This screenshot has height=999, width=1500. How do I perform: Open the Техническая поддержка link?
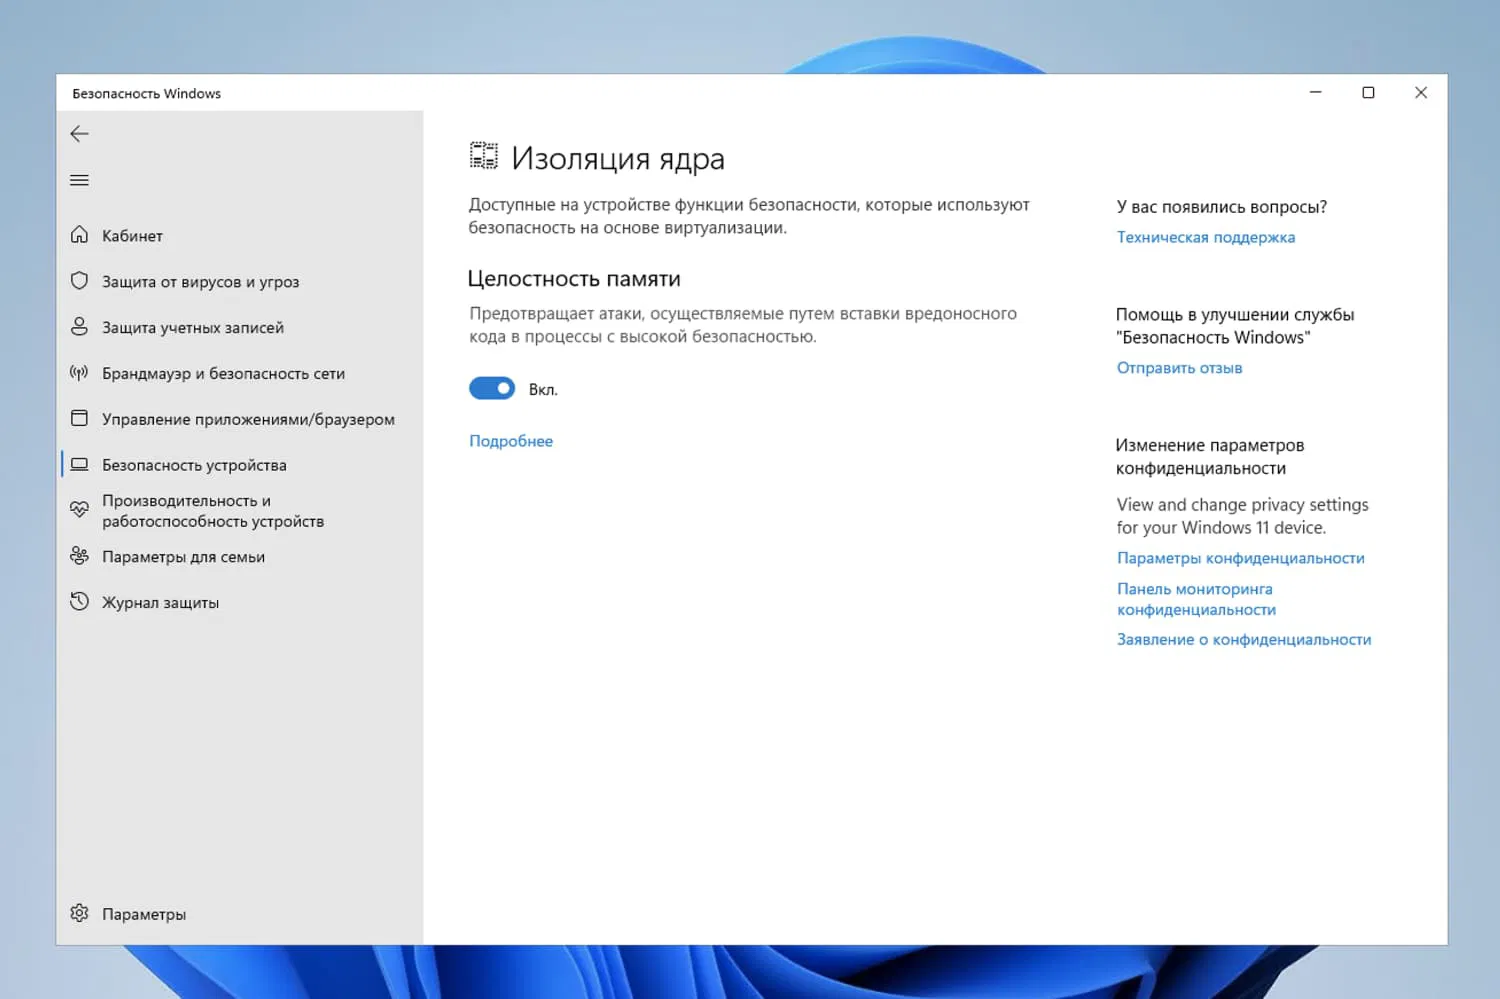click(x=1206, y=237)
